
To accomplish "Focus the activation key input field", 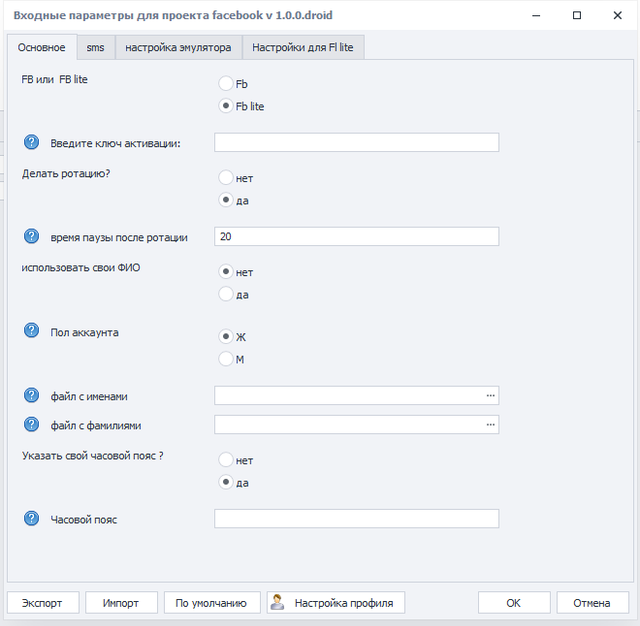I will tap(356, 142).
